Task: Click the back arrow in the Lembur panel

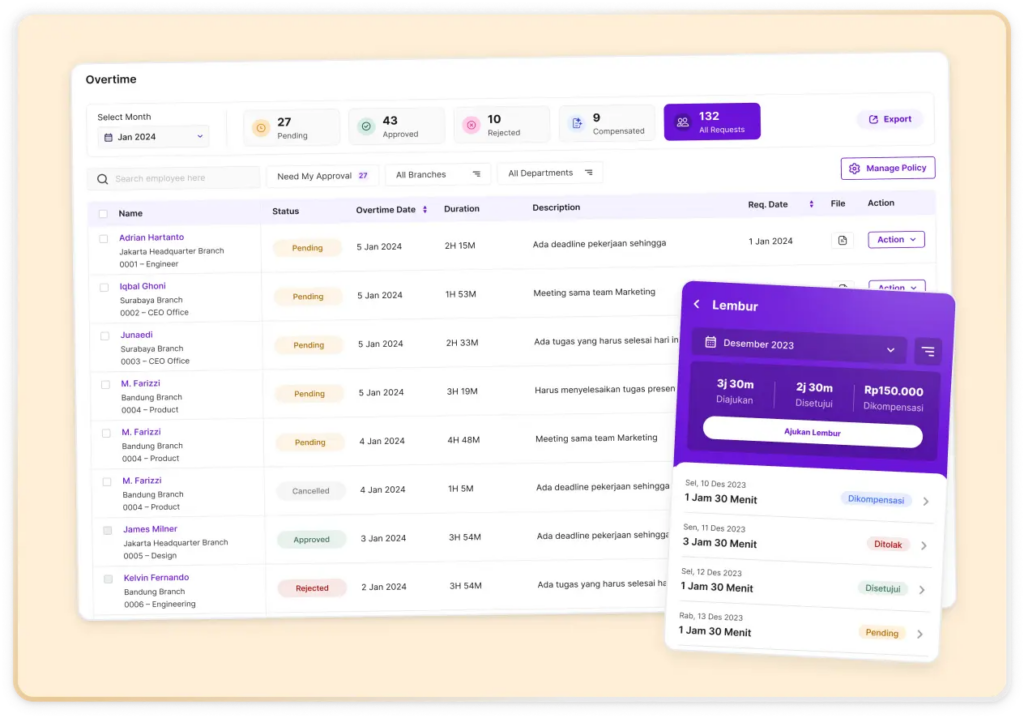Action: [697, 305]
